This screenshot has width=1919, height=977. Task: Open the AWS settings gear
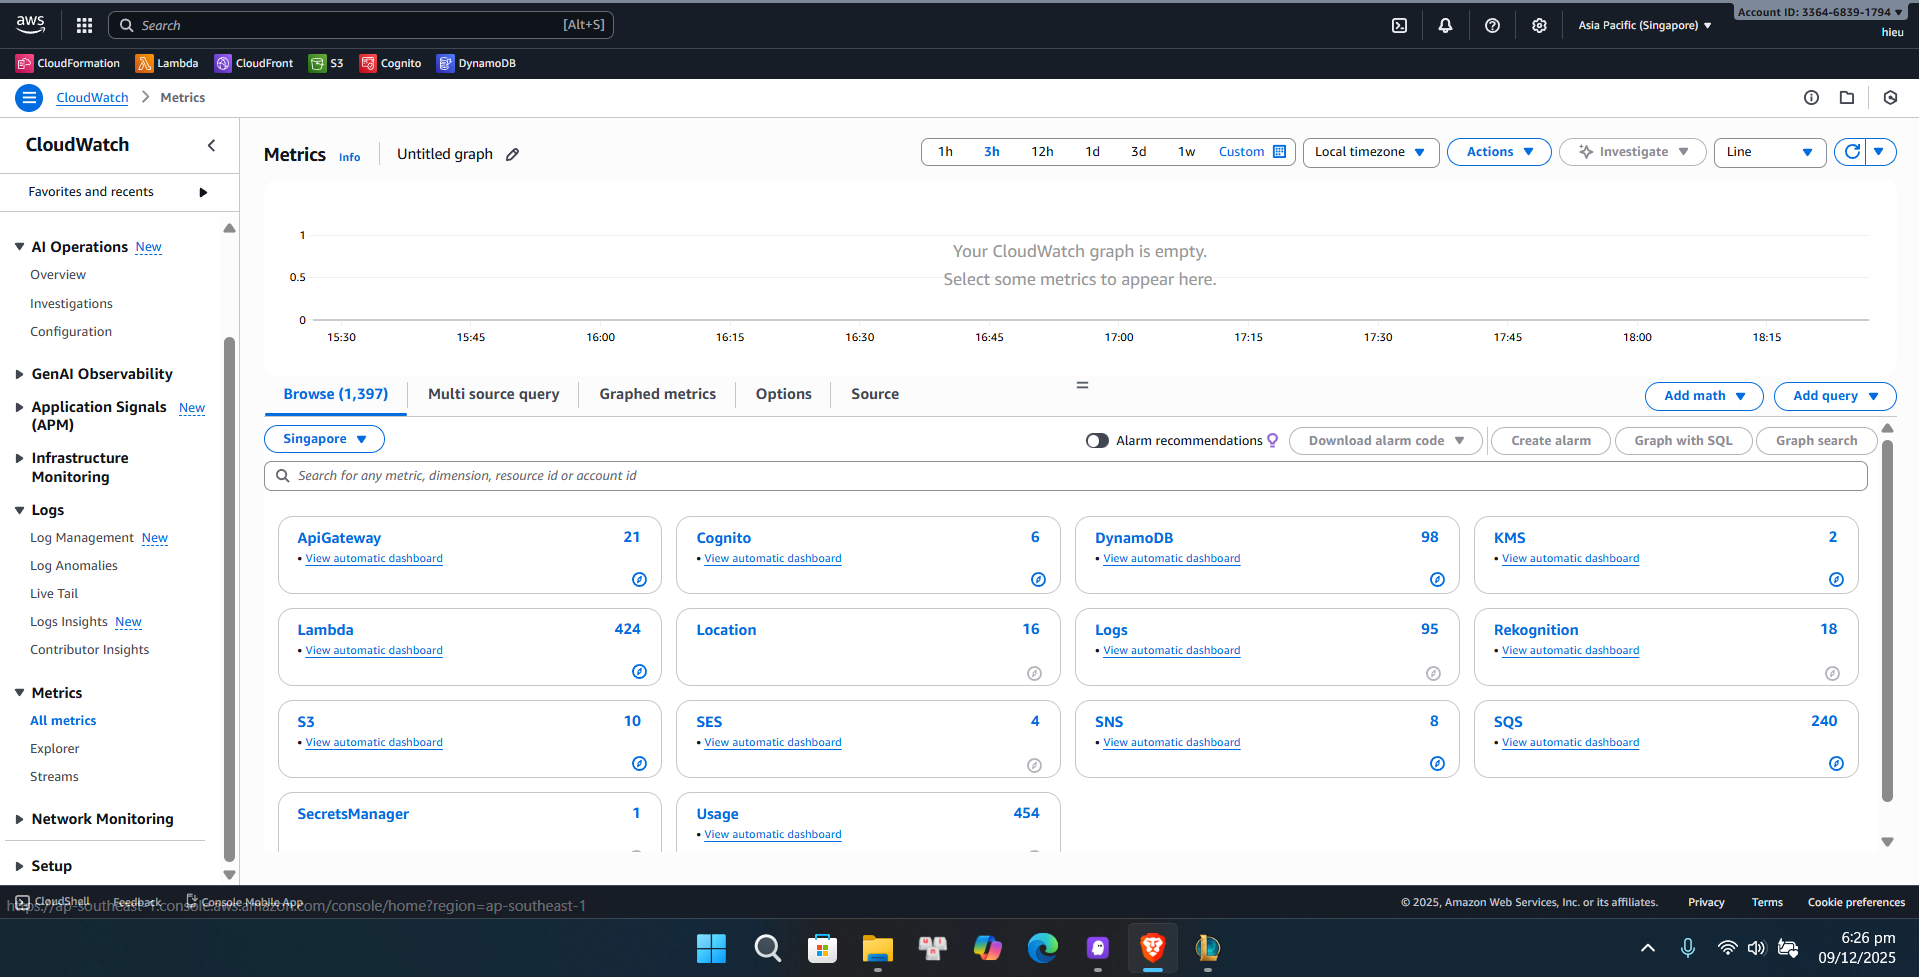tap(1539, 25)
